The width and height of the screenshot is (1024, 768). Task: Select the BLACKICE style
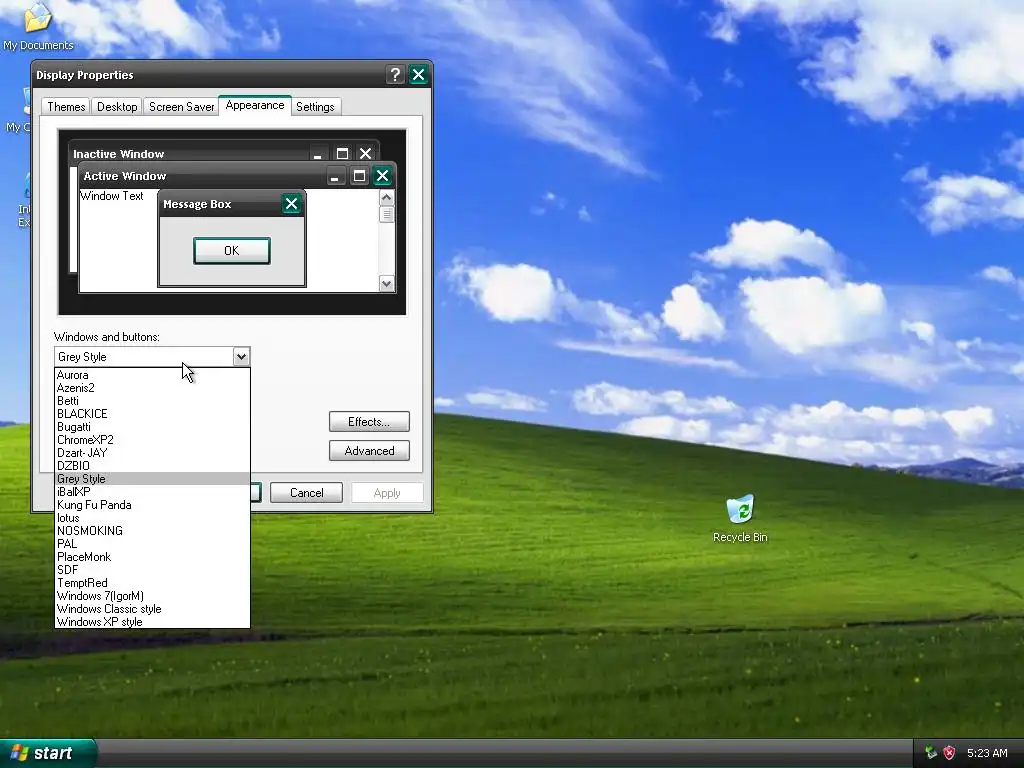(x=152, y=414)
